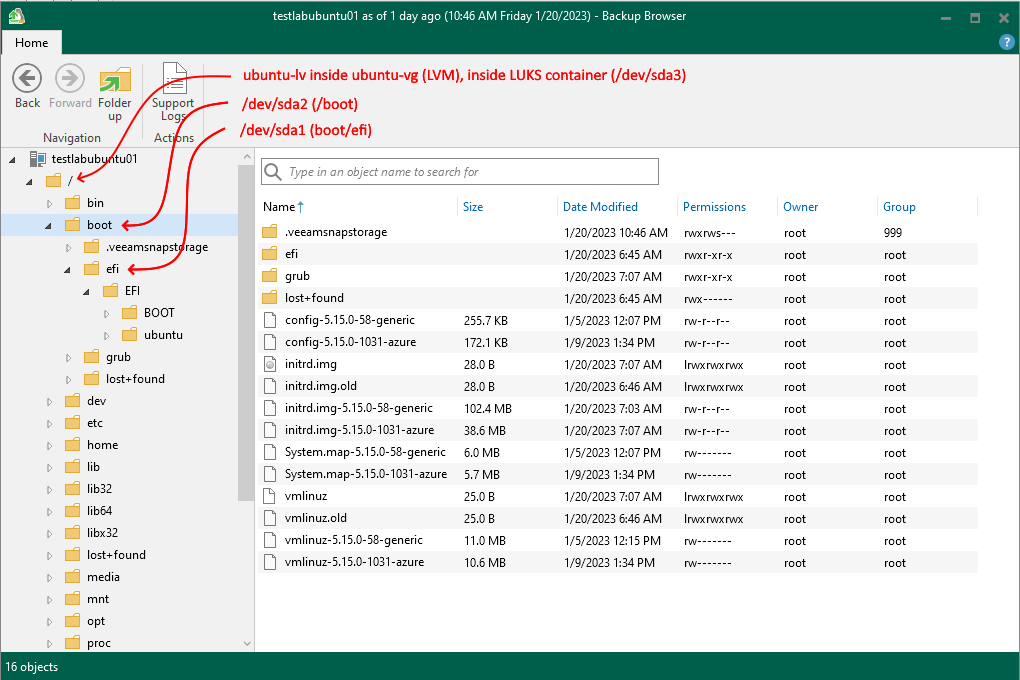The height and width of the screenshot is (680, 1020).
Task: Open the .veeamsnapstorage folder icon in file list
Action: tap(269, 232)
